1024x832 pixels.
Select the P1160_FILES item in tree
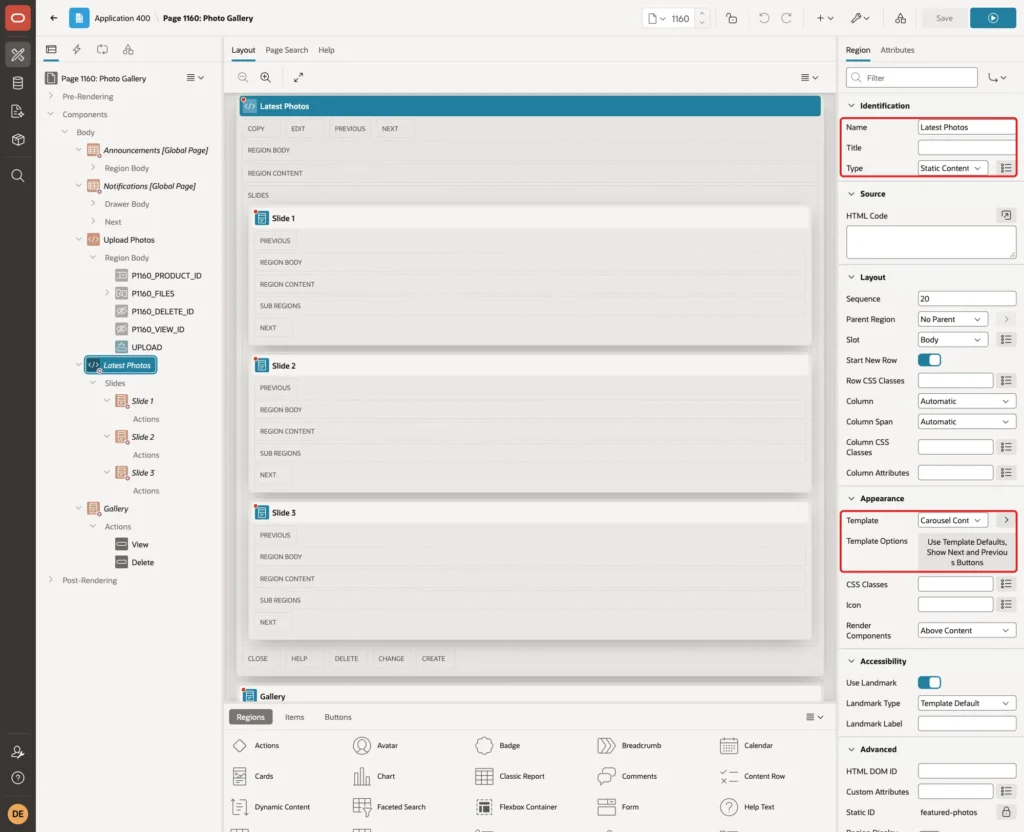click(153, 293)
